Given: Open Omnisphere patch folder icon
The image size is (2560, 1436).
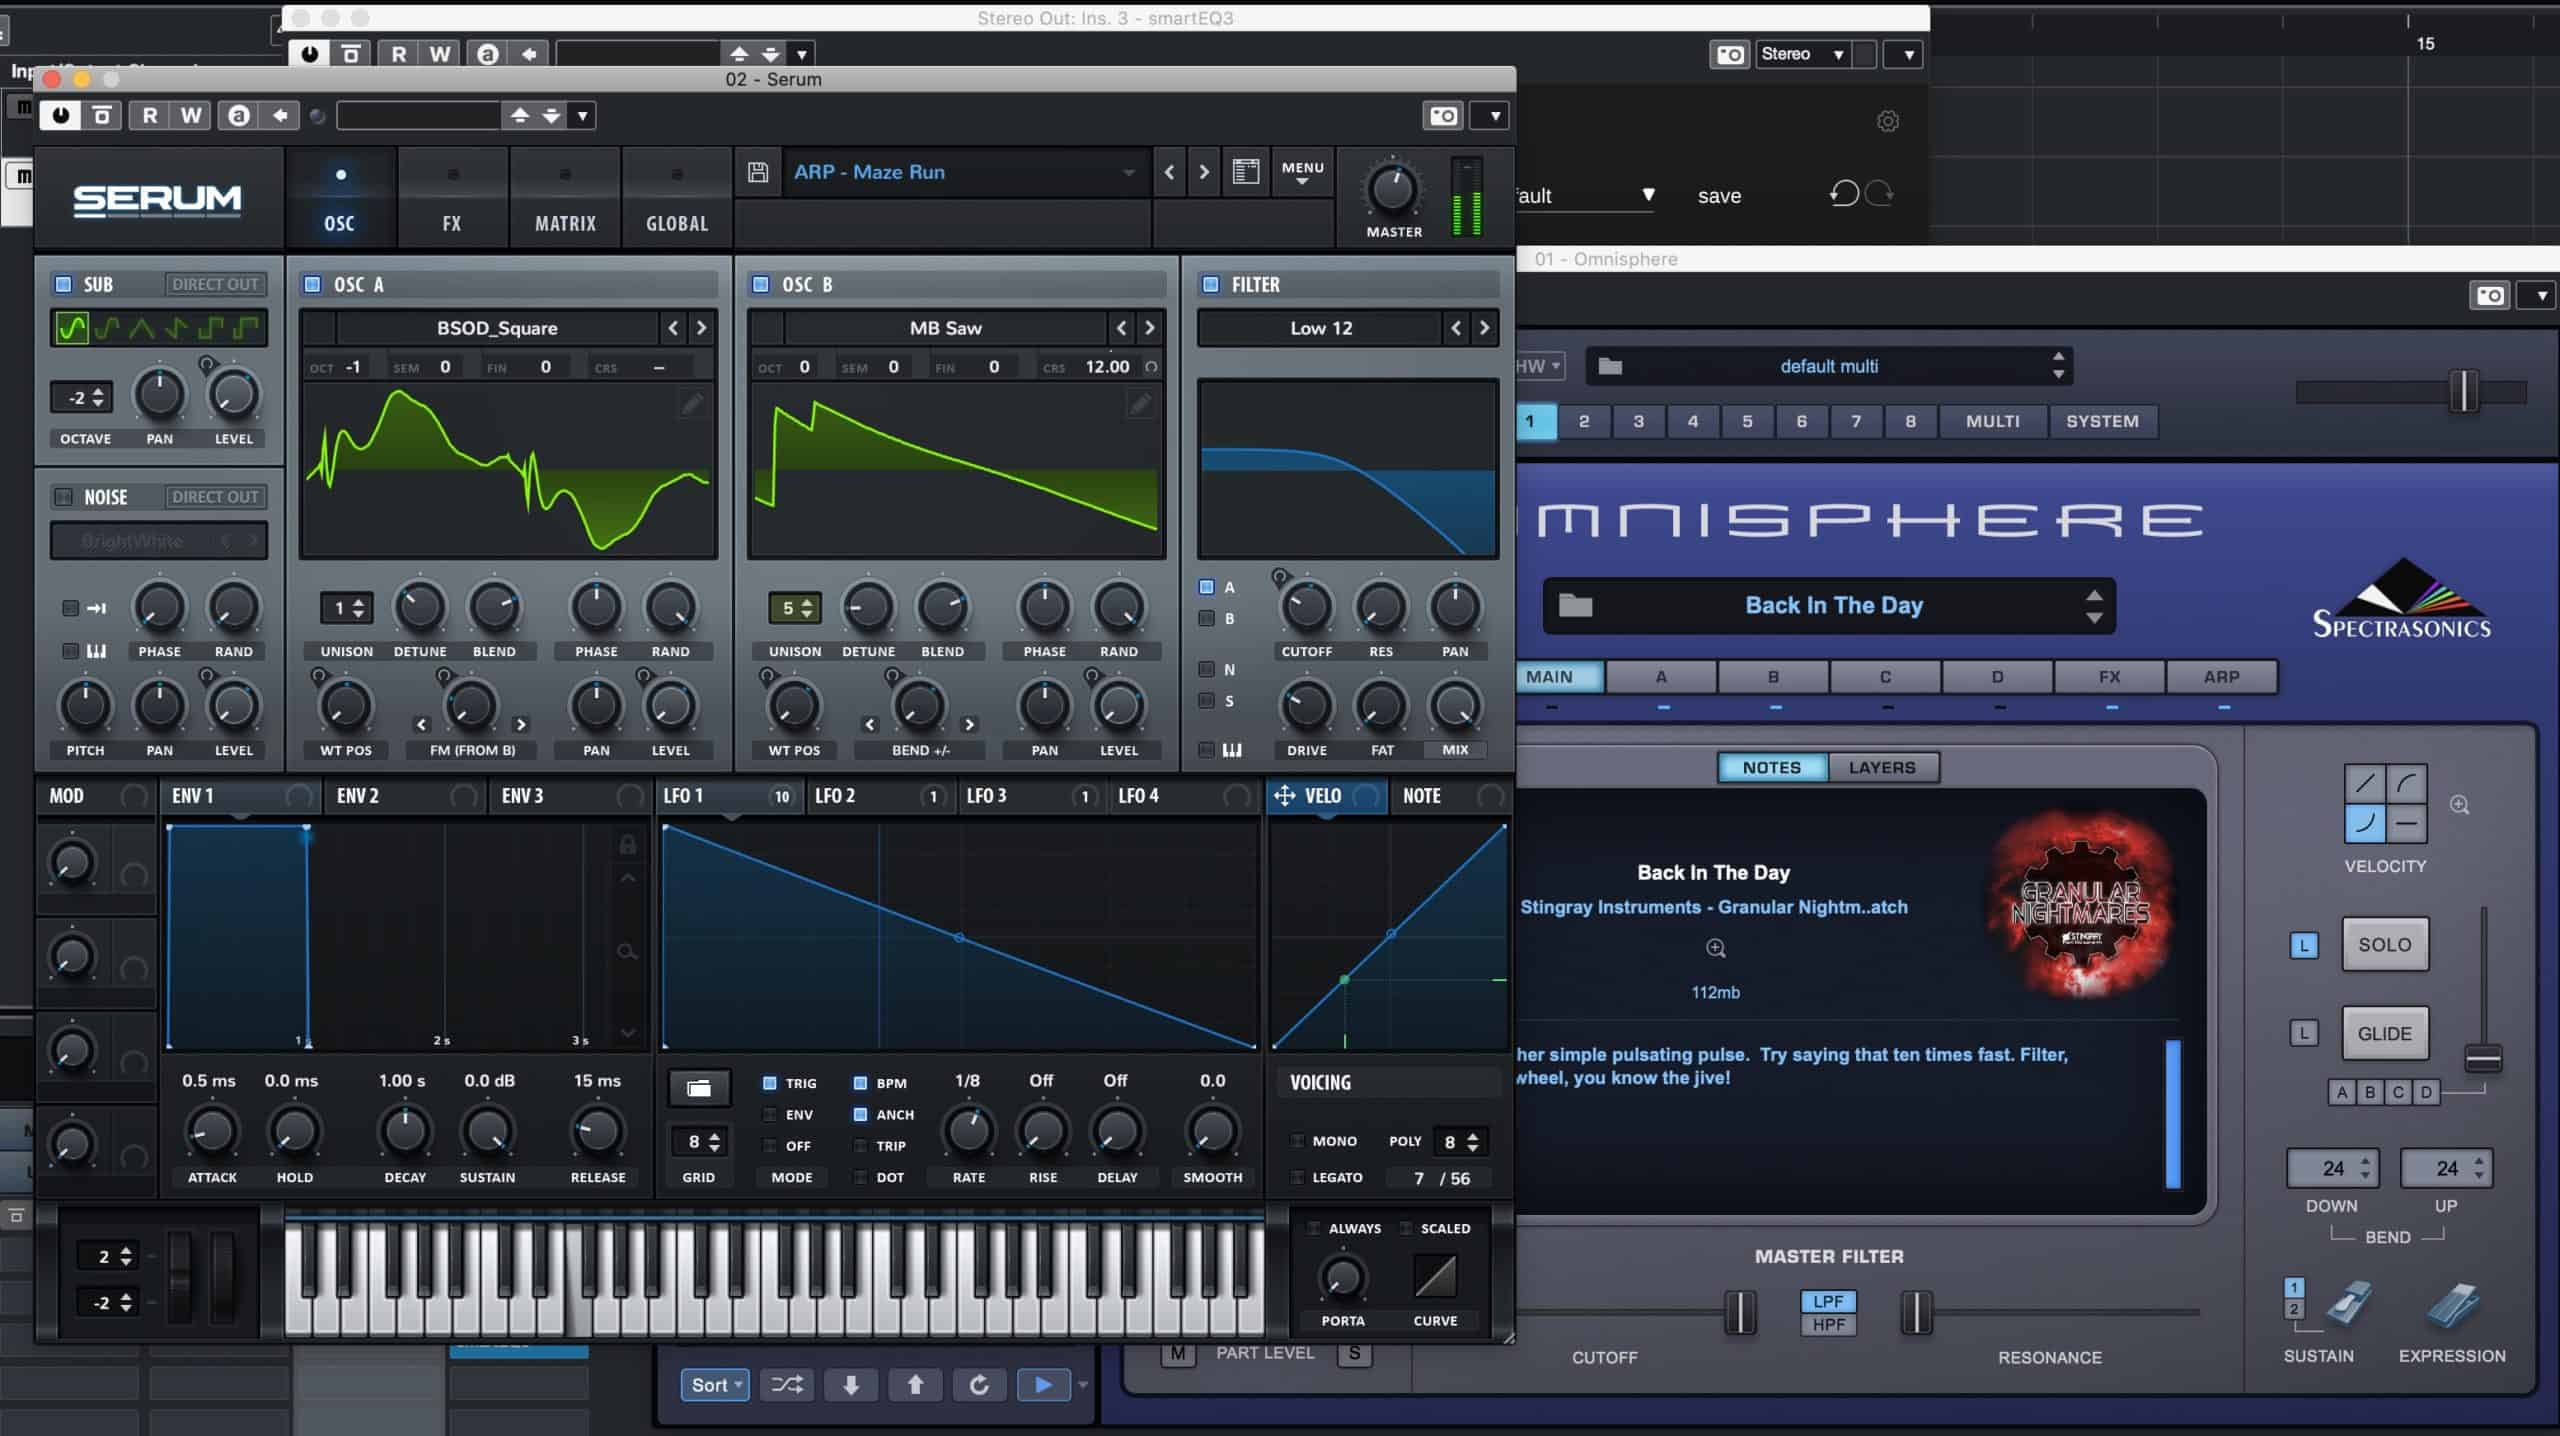Looking at the screenshot, I should point(1575,605).
